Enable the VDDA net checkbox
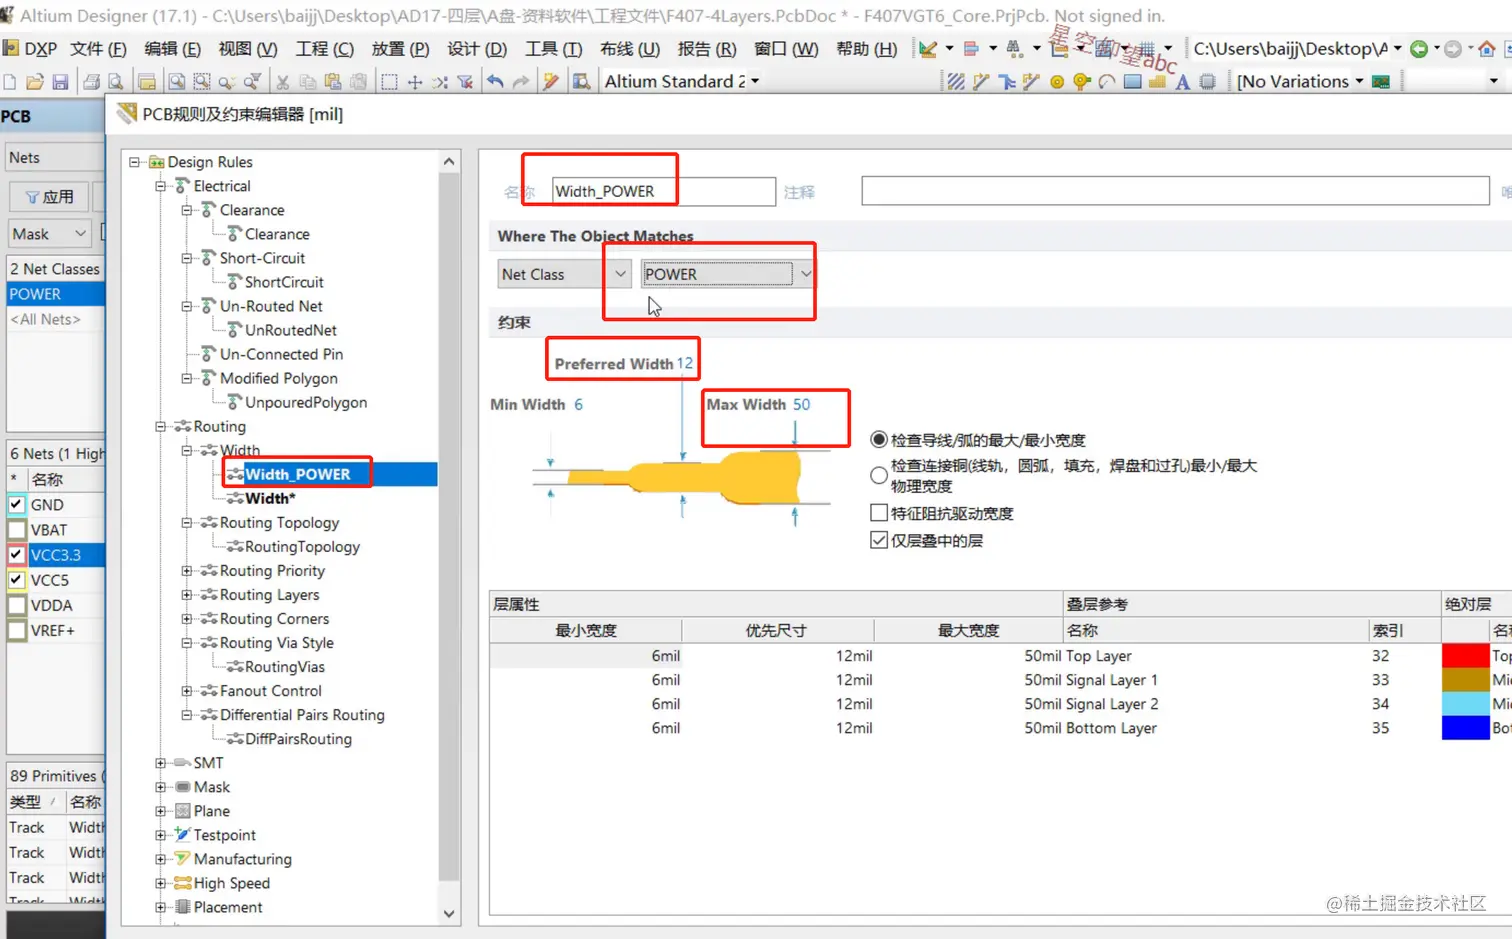 (17, 605)
